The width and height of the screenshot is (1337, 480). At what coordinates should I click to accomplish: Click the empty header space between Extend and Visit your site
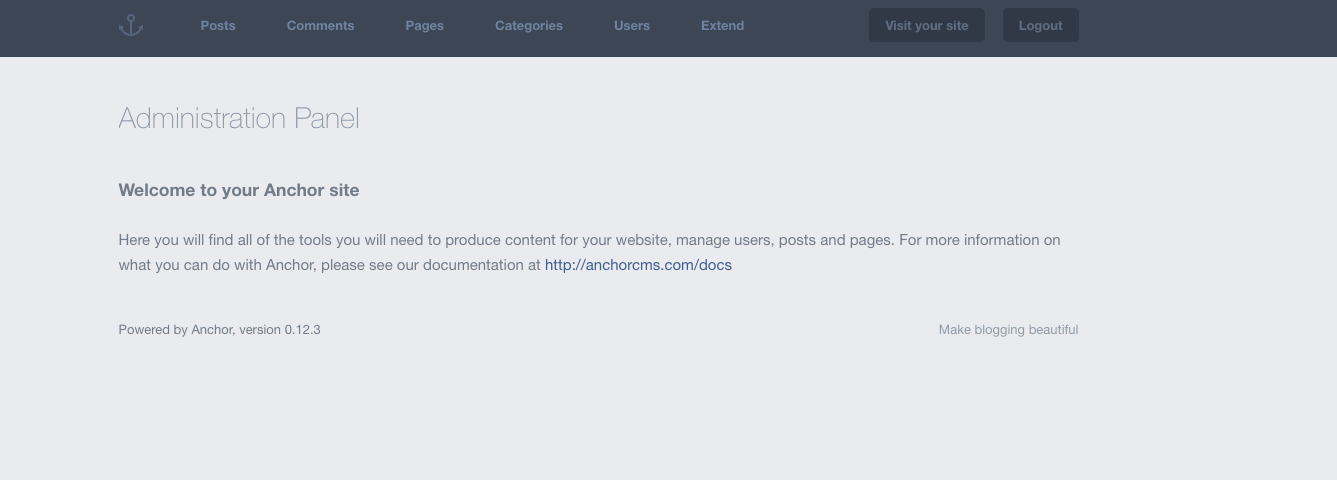[806, 26]
